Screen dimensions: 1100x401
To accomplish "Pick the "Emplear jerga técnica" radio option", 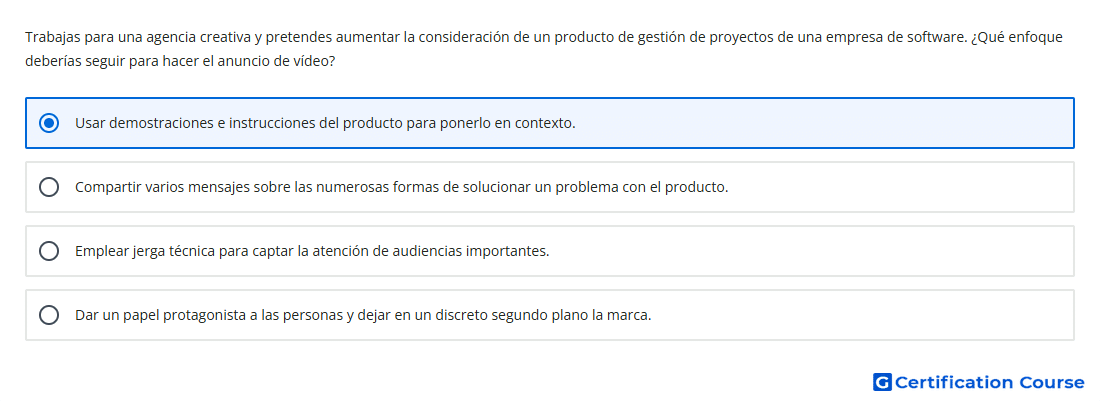I will [49, 251].
